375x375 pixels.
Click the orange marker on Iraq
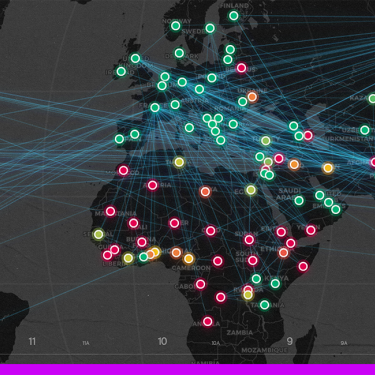(294, 164)
